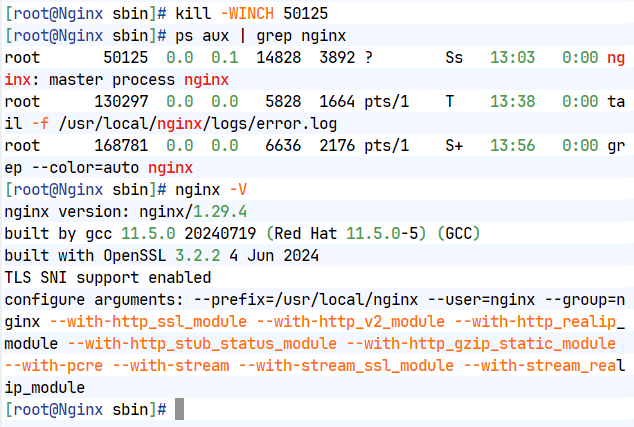This screenshot has height=427, width=634.
Task: Click nginx version number 1.29.4
Action: tap(220, 212)
